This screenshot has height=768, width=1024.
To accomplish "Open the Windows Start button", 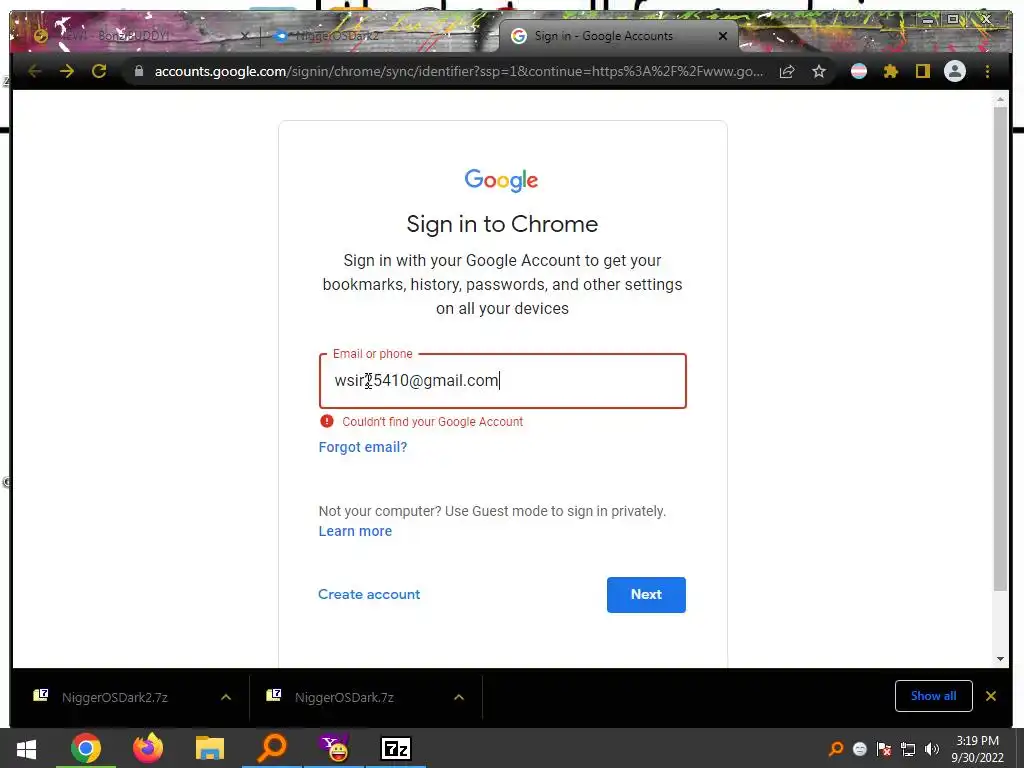I will 26,748.
